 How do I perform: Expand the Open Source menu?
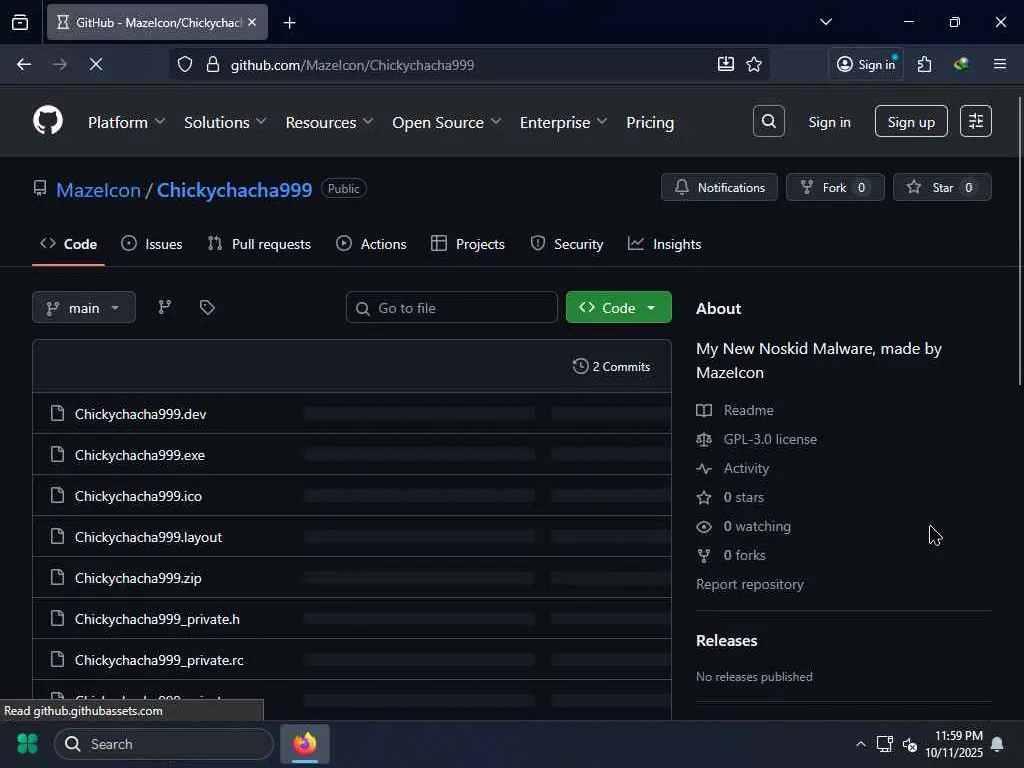point(447,122)
